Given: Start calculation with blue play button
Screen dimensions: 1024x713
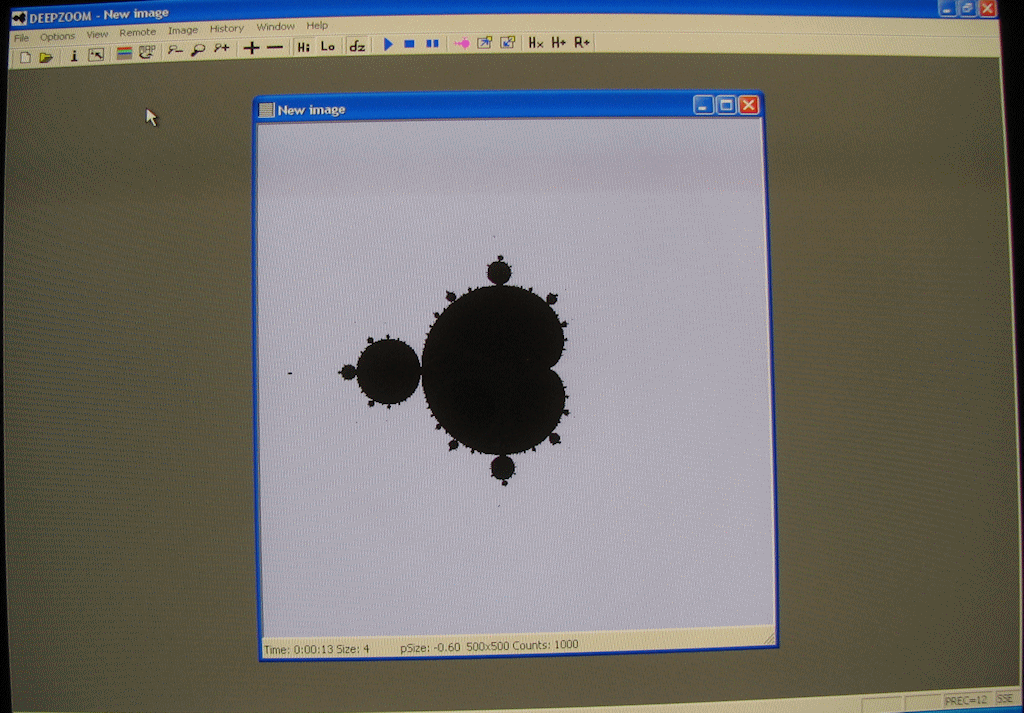Looking at the screenshot, I should (388, 44).
